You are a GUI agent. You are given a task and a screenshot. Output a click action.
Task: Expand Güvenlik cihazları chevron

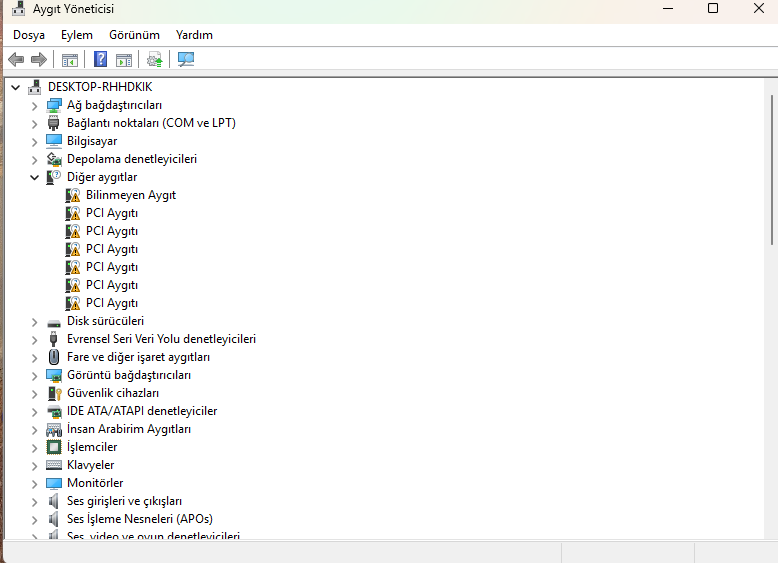pos(34,394)
